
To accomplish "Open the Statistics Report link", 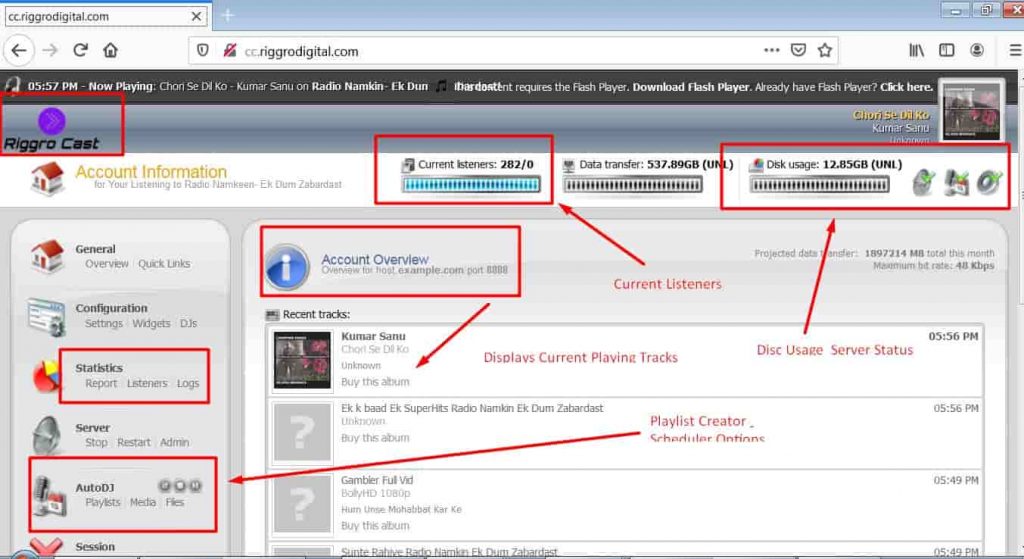I will (101, 383).
